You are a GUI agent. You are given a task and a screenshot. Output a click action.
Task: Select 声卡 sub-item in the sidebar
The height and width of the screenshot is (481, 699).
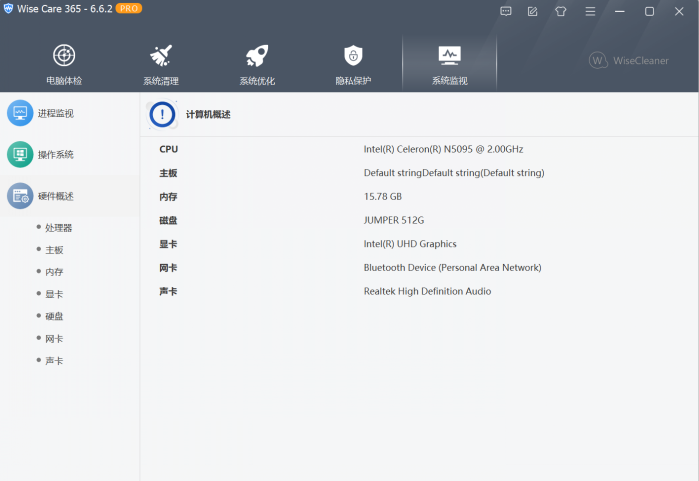point(54,361)
